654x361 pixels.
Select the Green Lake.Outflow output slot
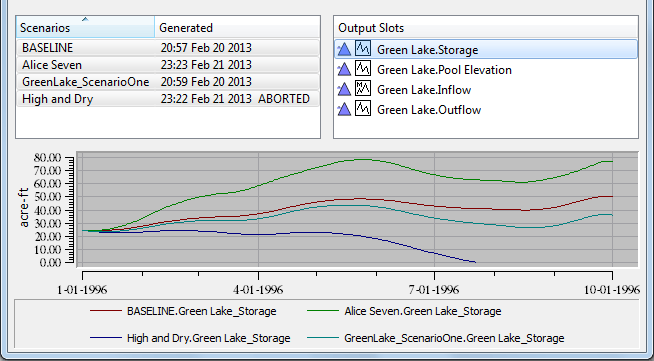(x=486, y=109)
